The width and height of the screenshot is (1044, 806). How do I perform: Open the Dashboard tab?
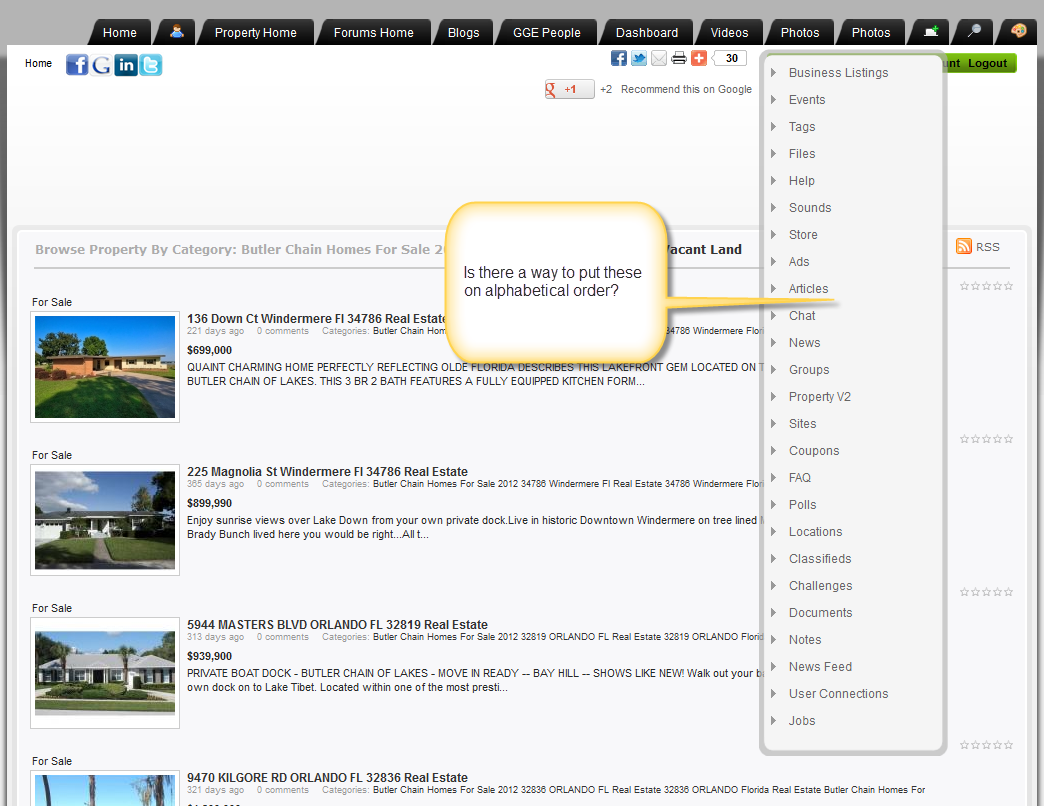(646, 32)
